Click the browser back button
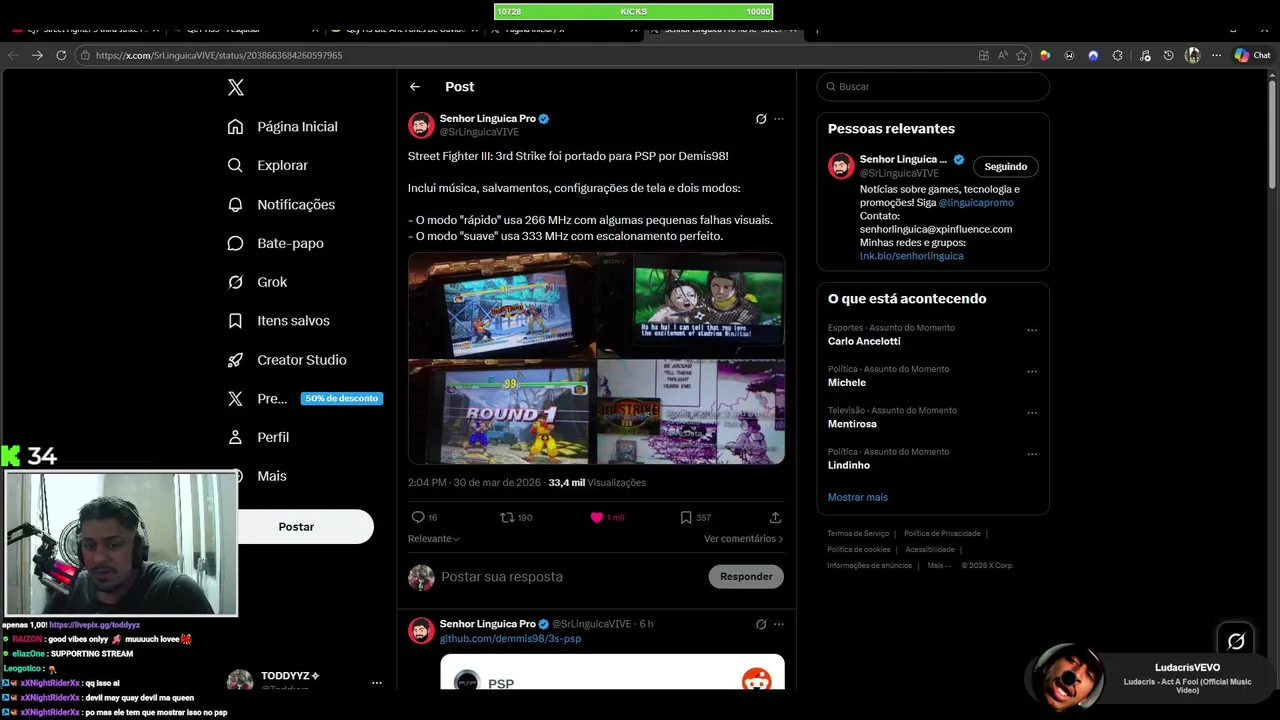The width and height of the screenshot is (1280, 720). 13,55
